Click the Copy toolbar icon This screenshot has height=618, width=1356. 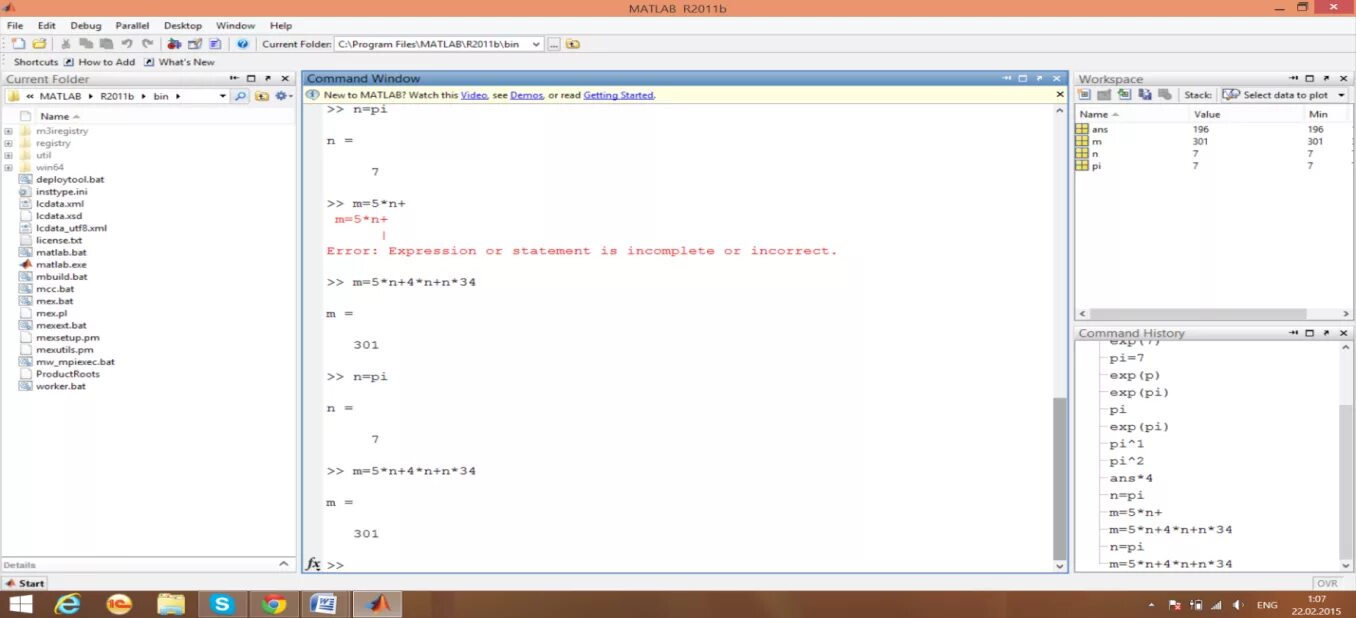[86, 44]
